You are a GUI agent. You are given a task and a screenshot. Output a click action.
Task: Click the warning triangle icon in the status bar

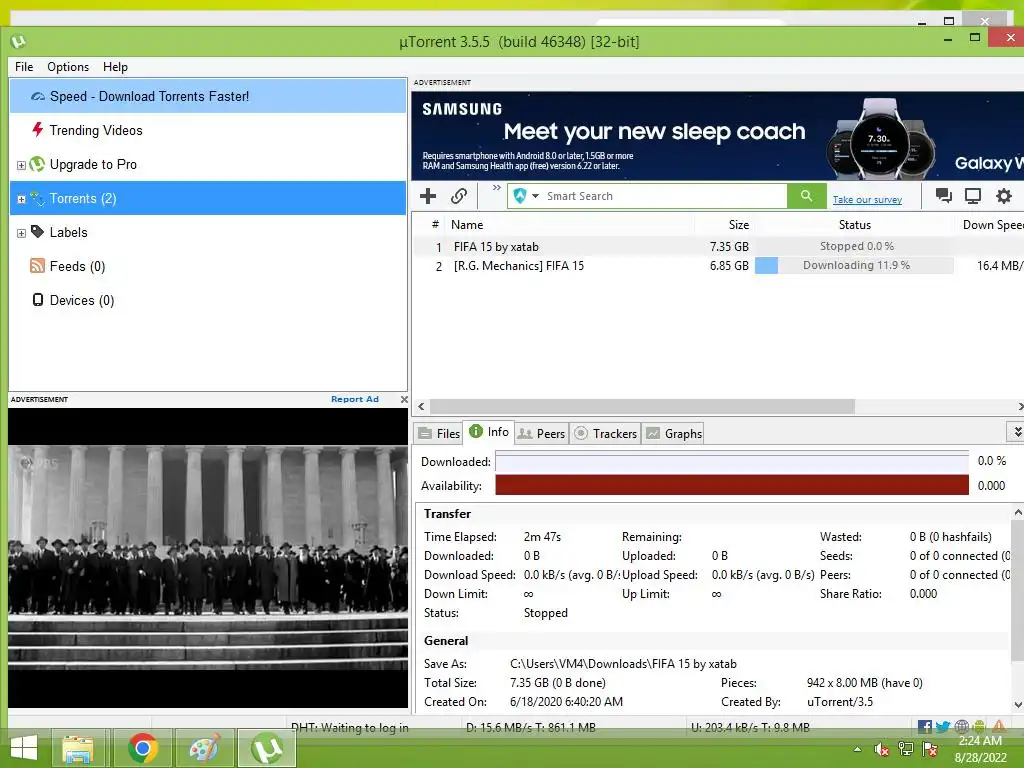[x=999, y=727]
